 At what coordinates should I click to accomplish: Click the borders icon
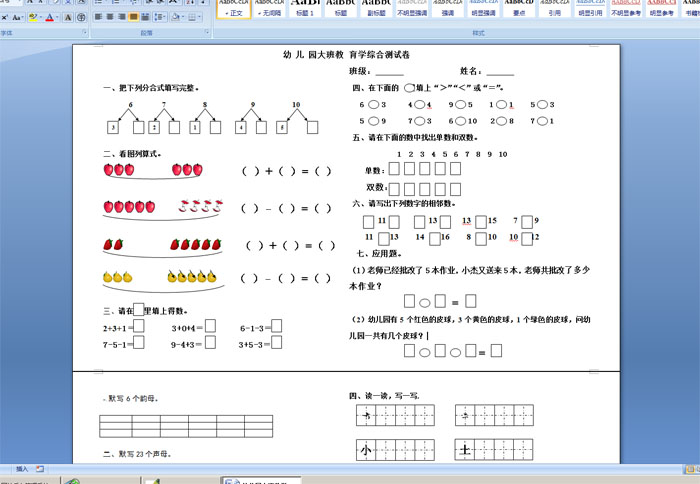coord(192,17)
